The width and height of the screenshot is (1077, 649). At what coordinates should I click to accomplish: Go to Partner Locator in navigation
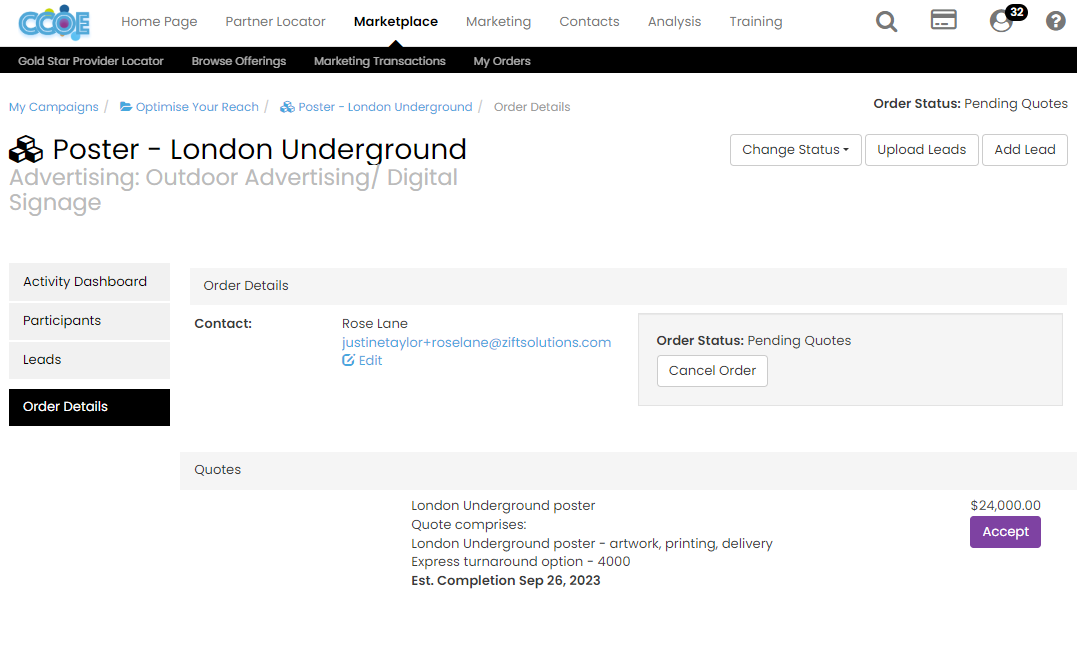click(x=275, y=21)
